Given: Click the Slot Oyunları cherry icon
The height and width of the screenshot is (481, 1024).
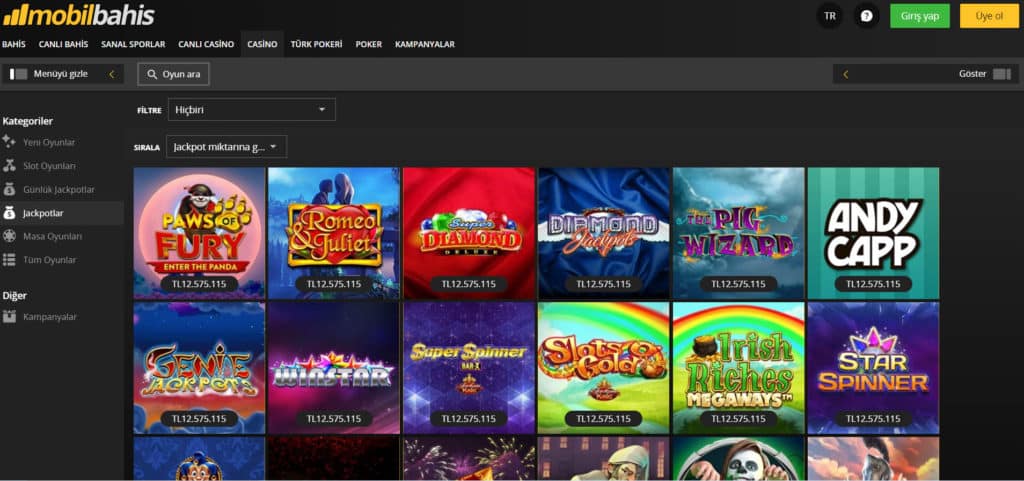Looking at the screenshot, I should point(9,166).
